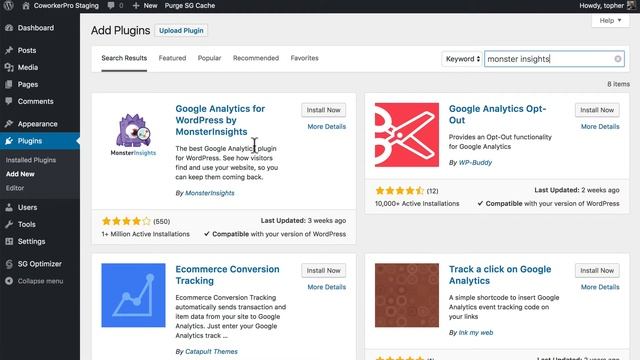Open Add New submenu item

pyautogui.click(x=20, y=174)
